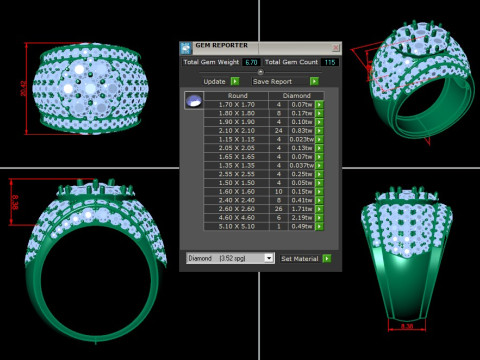Click green arrow on 4.60 X 4.60 row

point(319,218)
